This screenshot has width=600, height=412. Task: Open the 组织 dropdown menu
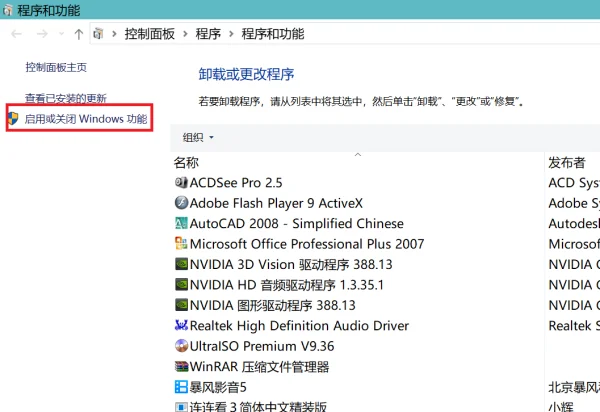[x=198, y=137]
